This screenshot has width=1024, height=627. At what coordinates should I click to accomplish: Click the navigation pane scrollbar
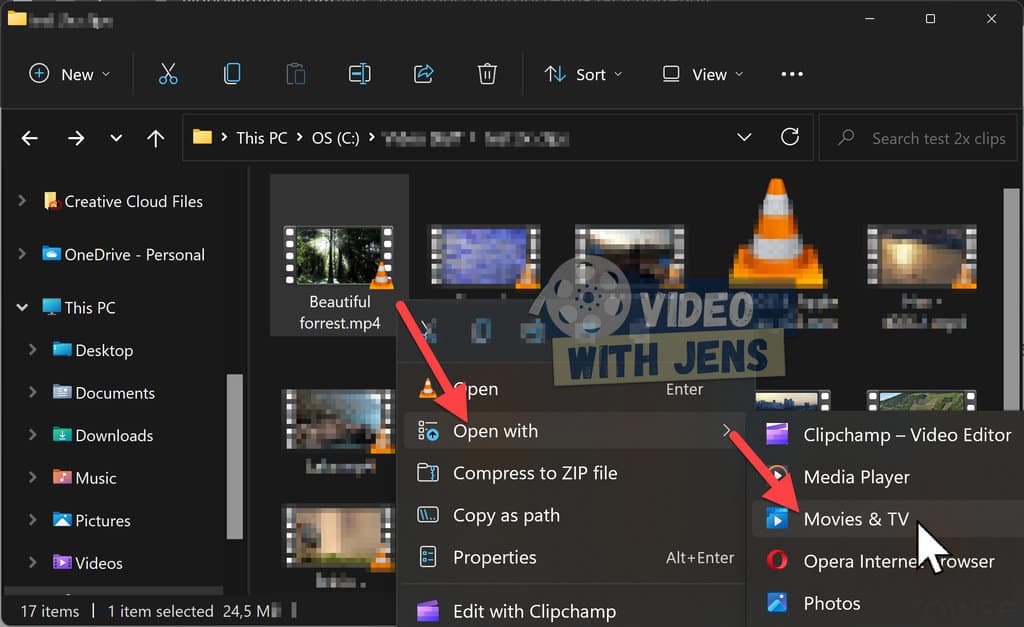pyautogui.click(x=234, y=457)
